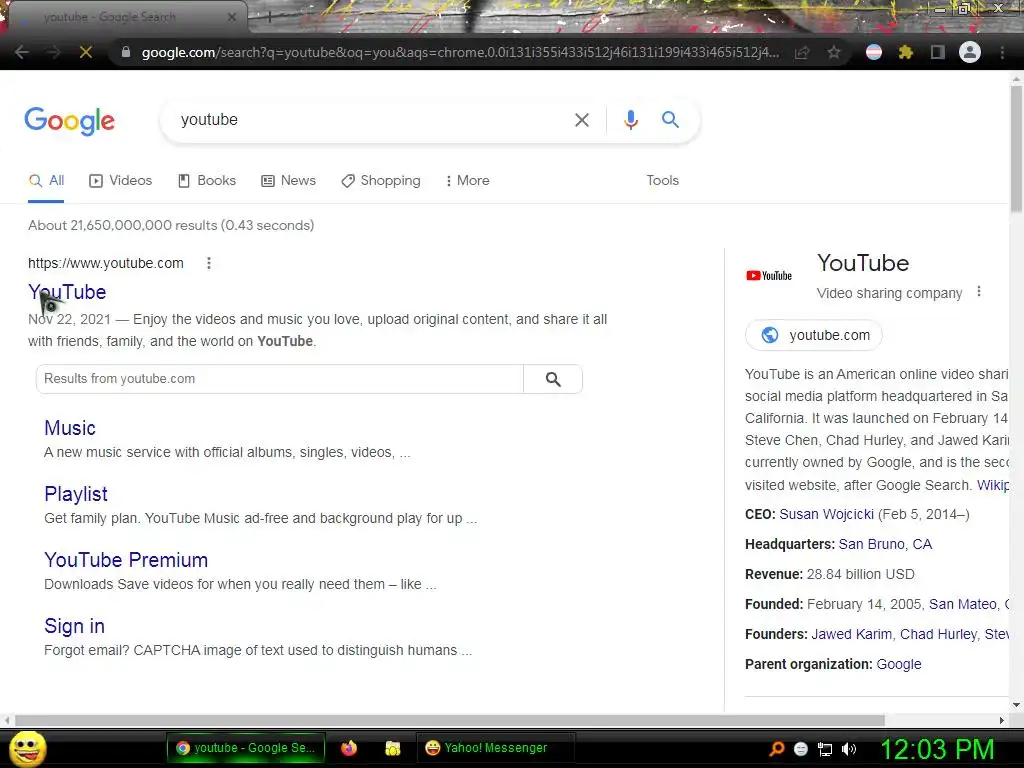Open the Sign in sitelink
The width and height of the screenshot is (1024, 768).
pos(74,626)
